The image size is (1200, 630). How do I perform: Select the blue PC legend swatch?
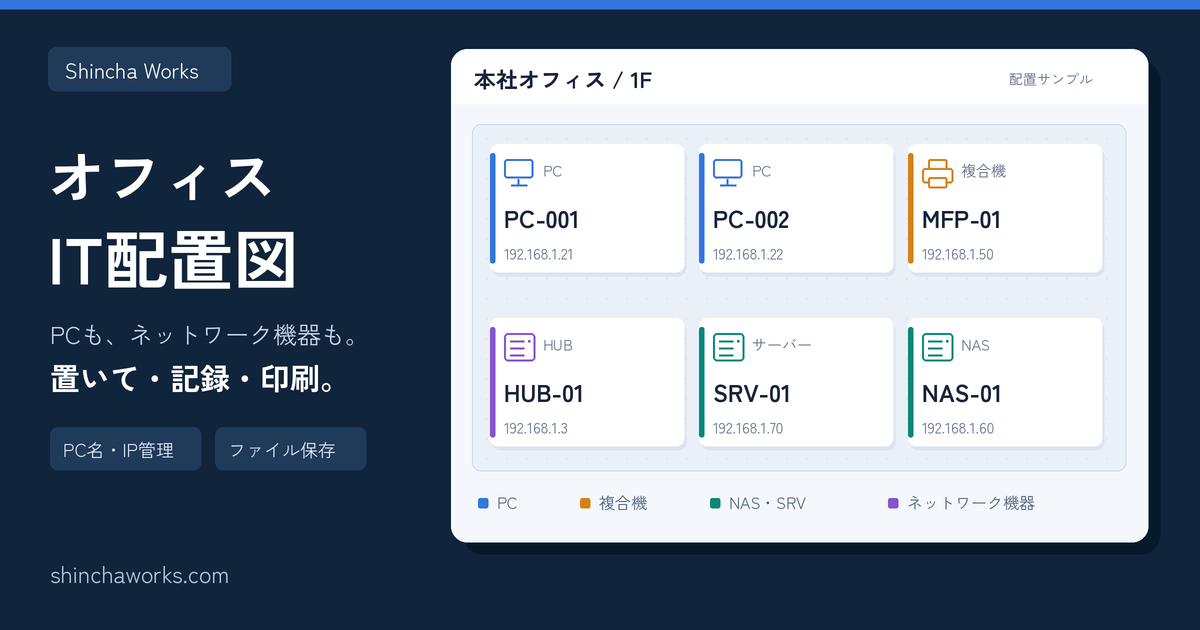(483, 503)
